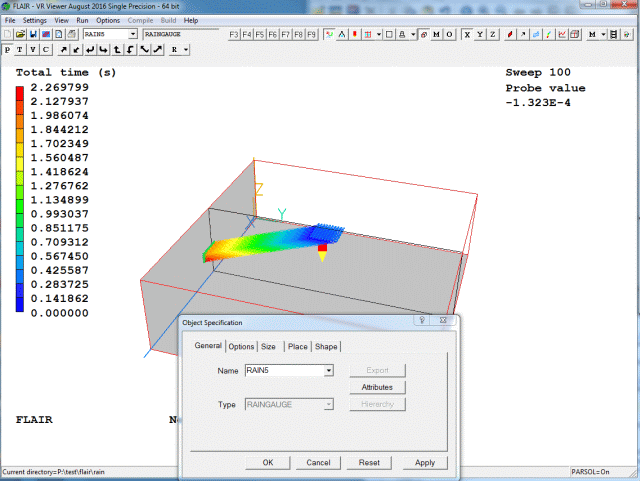Click the Z axis view button
The width and height of the screenshot is (640, 481).
[493, 34]
